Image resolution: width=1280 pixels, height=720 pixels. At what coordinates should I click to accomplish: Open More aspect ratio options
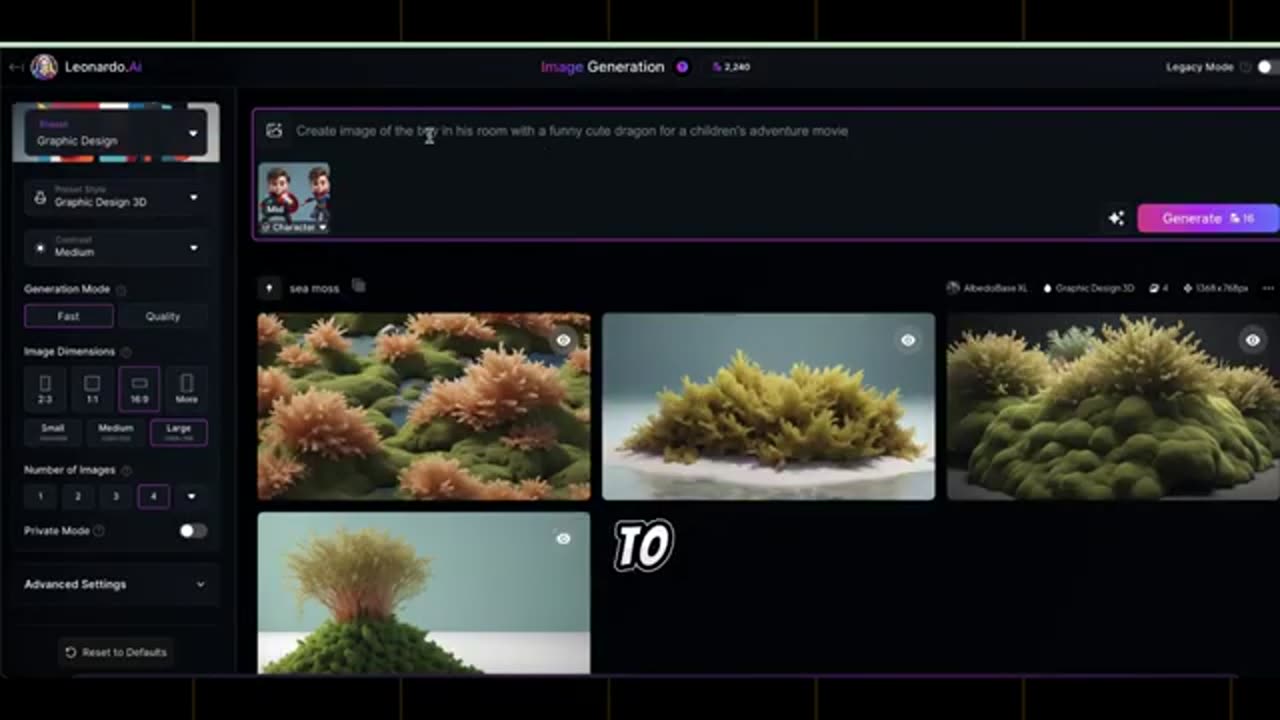[x=187, y=389]
